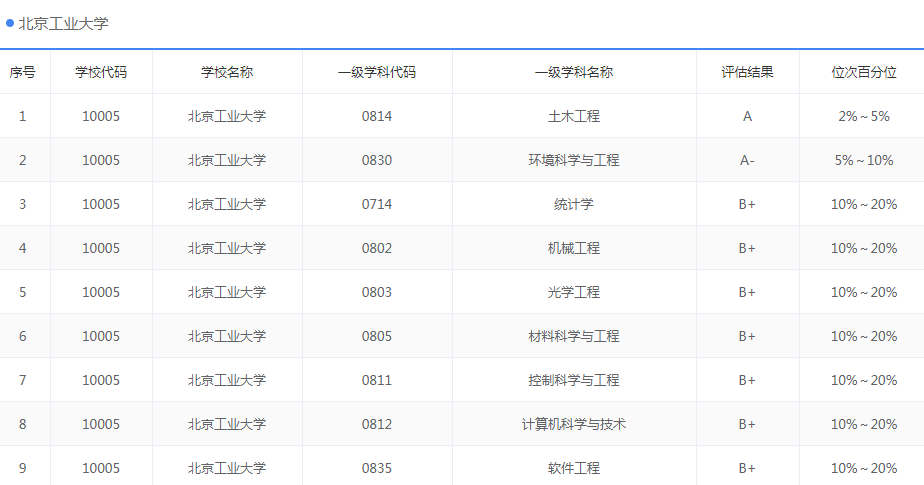Click the 一级学科代码 column header
Screen dimensions: 924x485
click(x=377, y=72)
